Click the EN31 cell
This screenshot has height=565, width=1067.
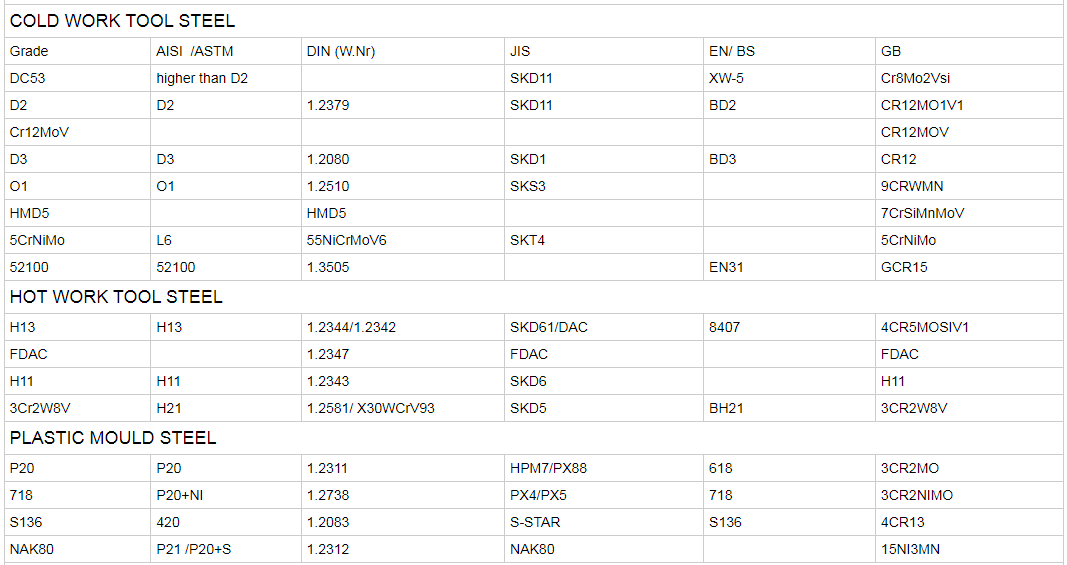[726, 267]
